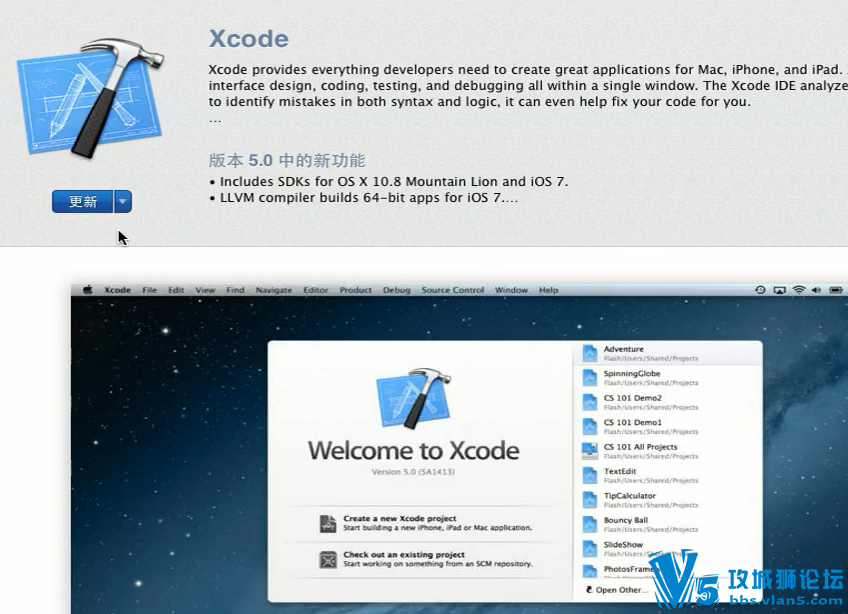Screen dimensions: 848x614
Task: Click the Xcode app title
Action: point(249,39)
